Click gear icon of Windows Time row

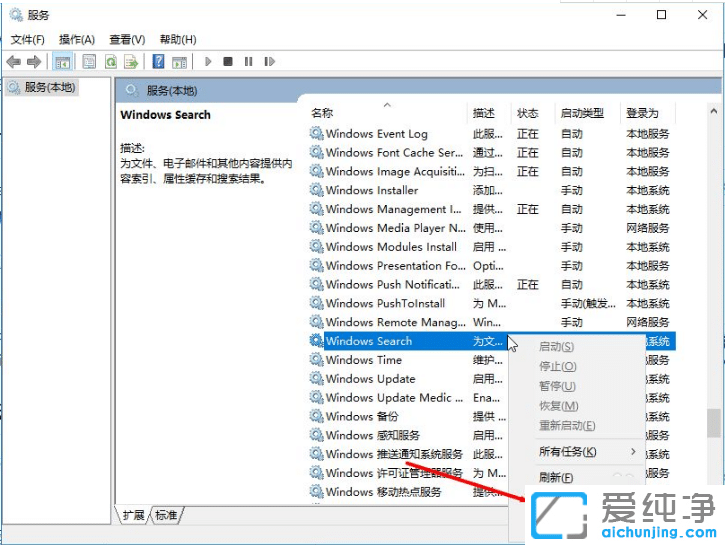point(317,360)
